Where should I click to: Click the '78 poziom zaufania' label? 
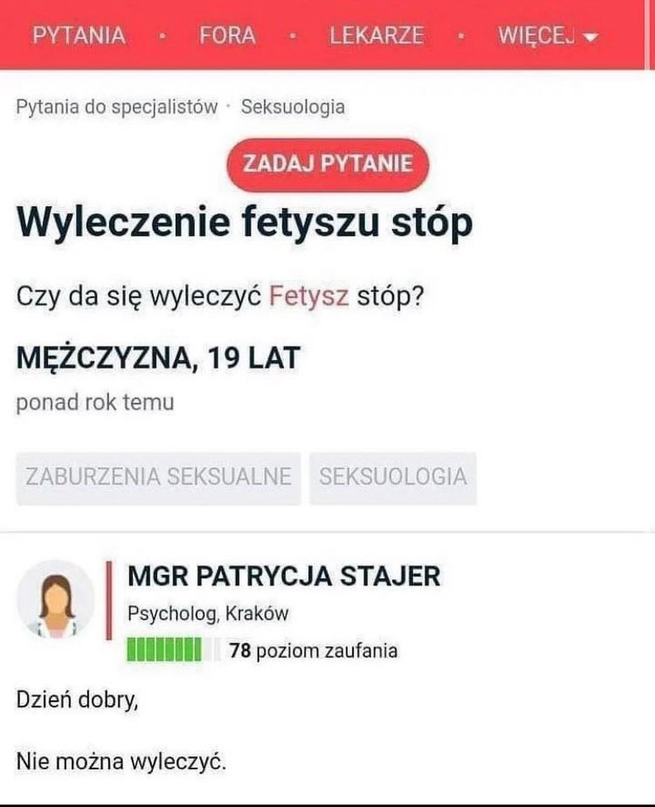(x=313, y=651)
